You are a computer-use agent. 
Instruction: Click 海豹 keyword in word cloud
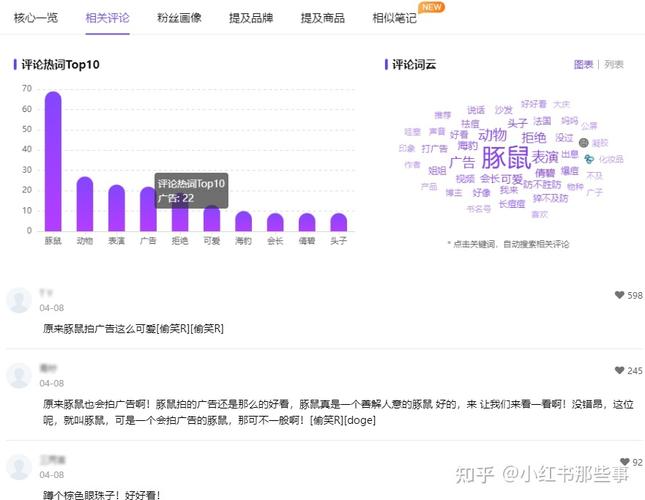point(468,146)
